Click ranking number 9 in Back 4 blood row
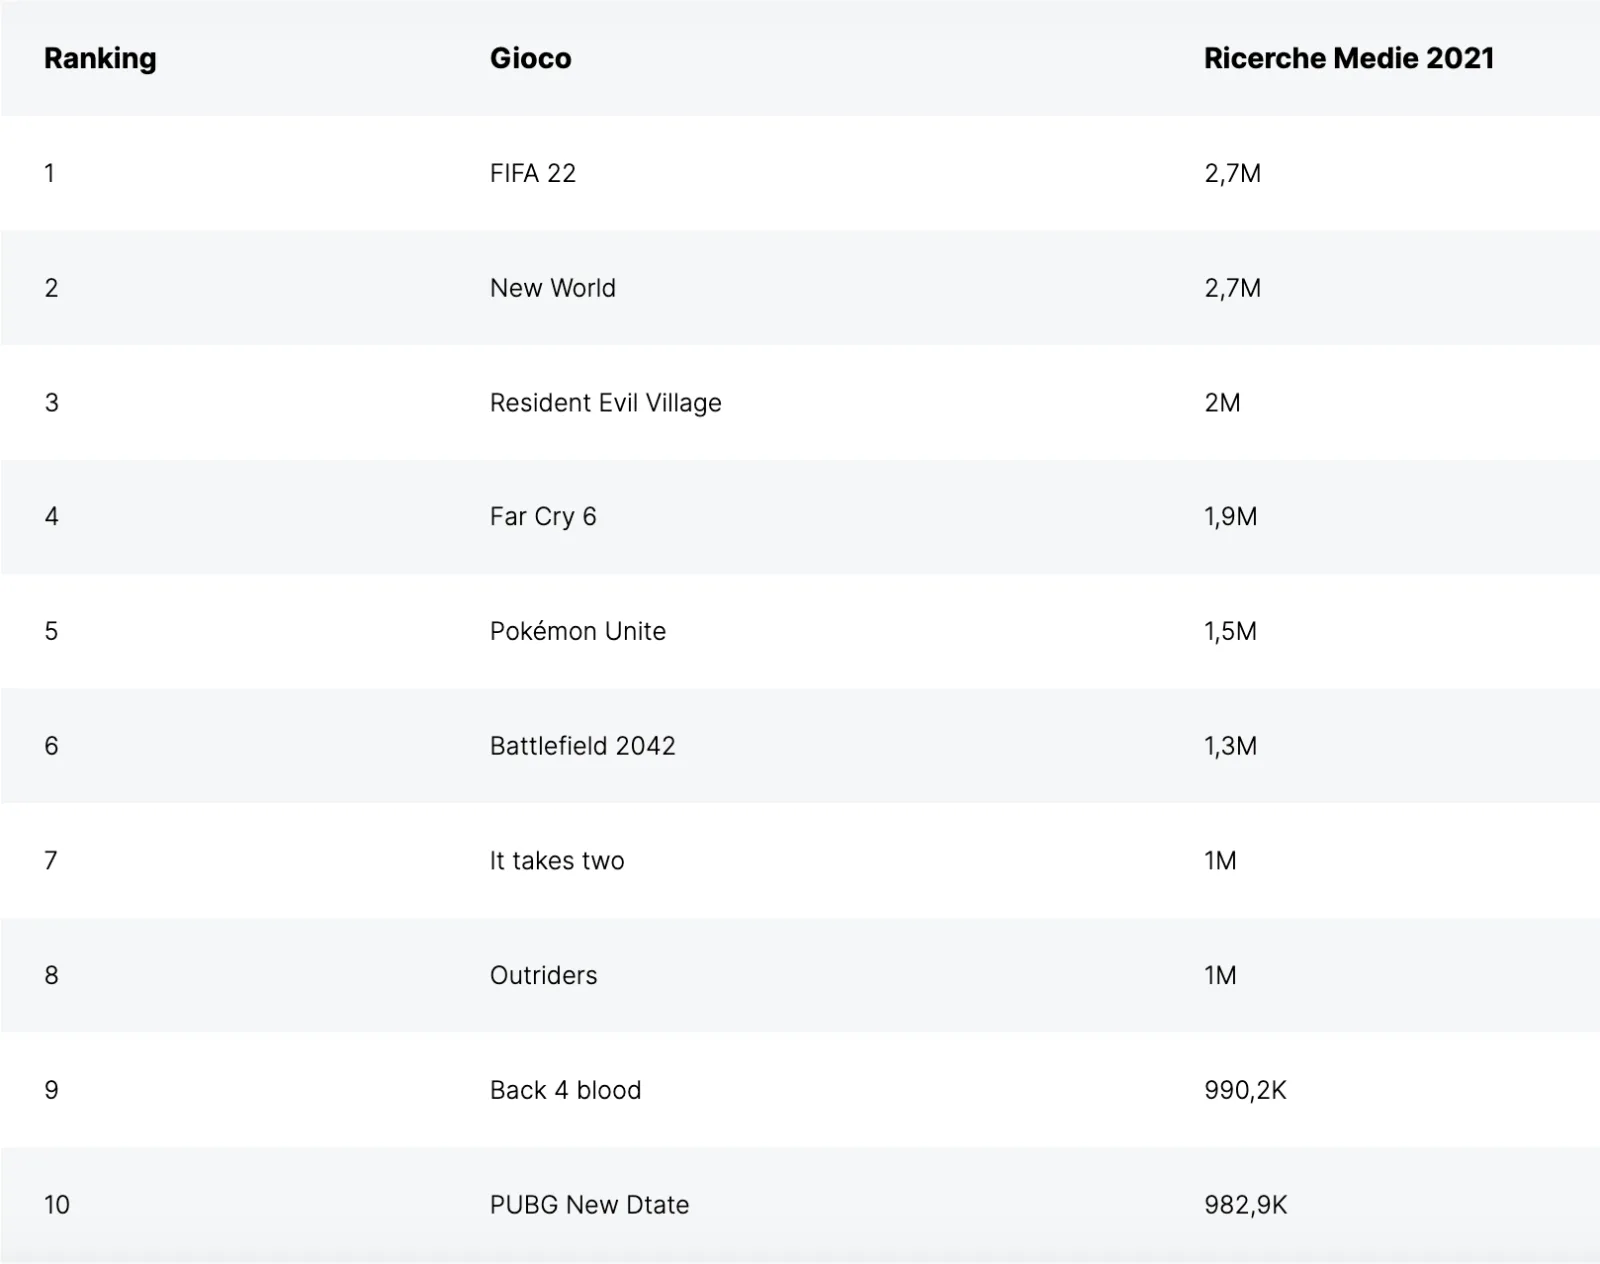Viewport: 1600px width, 1264px height. [x=51, y=1090]
